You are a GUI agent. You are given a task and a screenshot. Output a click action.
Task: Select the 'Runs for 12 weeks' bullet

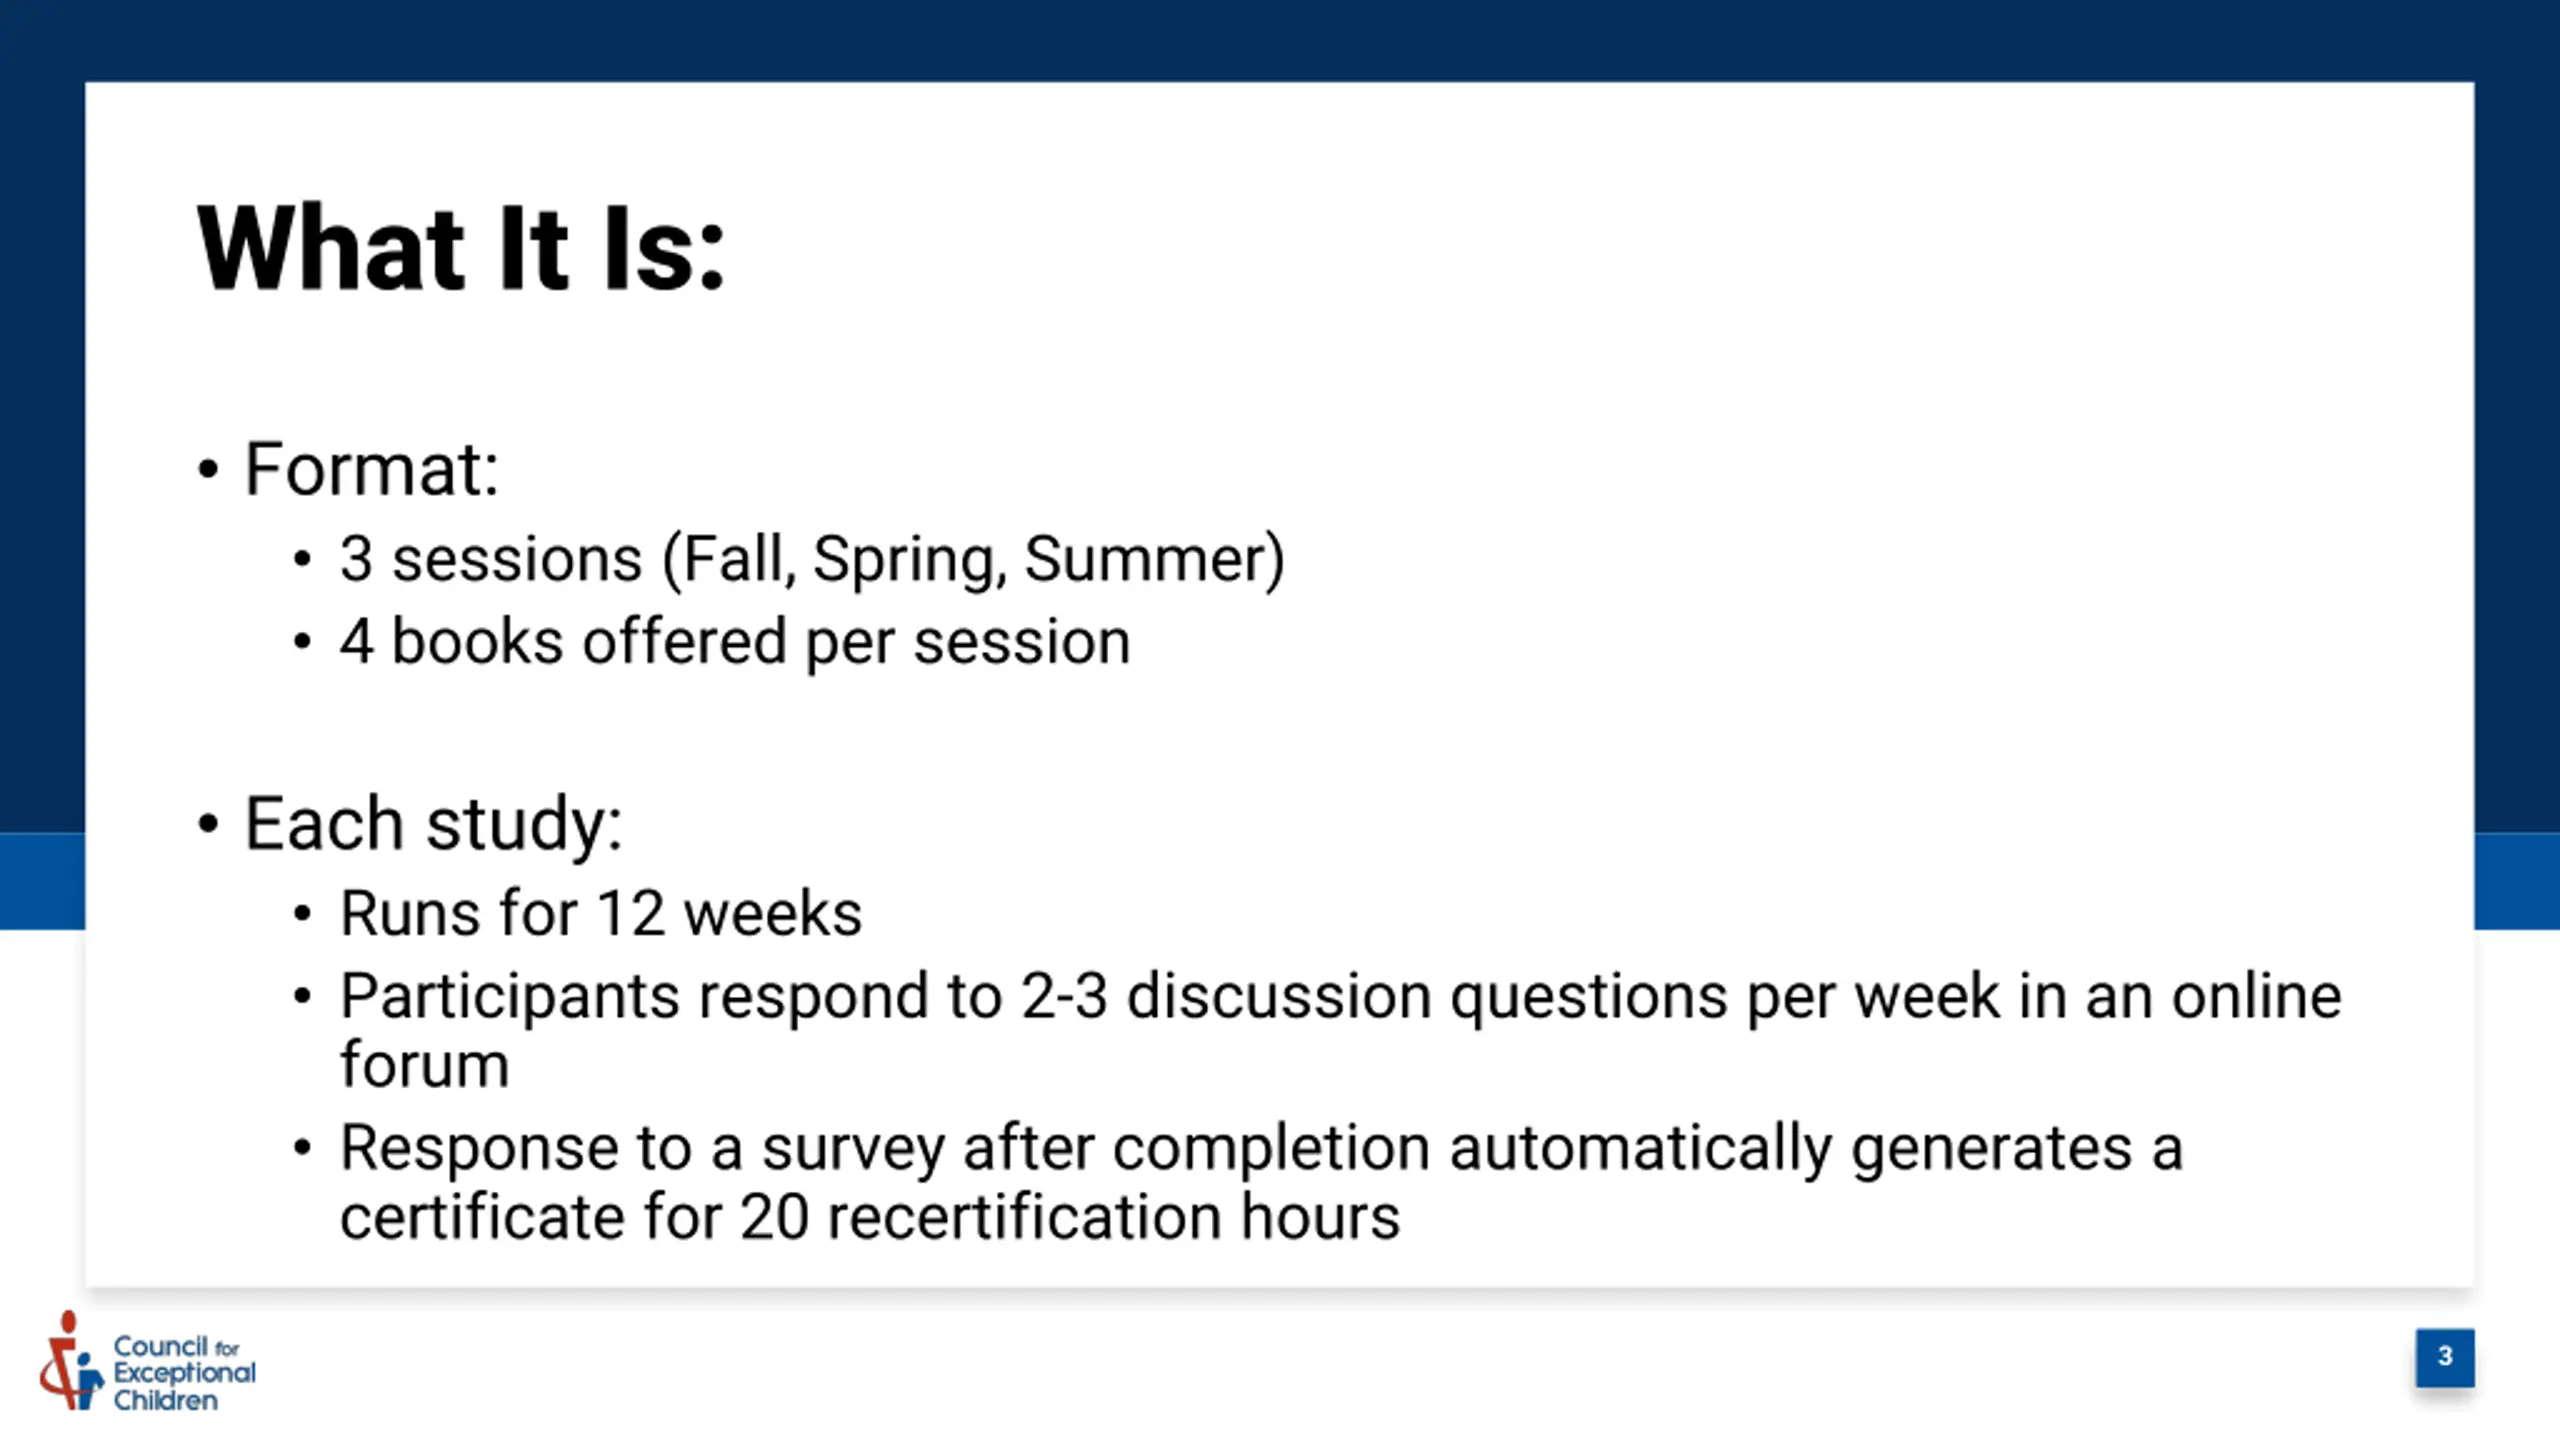[601, 913]
